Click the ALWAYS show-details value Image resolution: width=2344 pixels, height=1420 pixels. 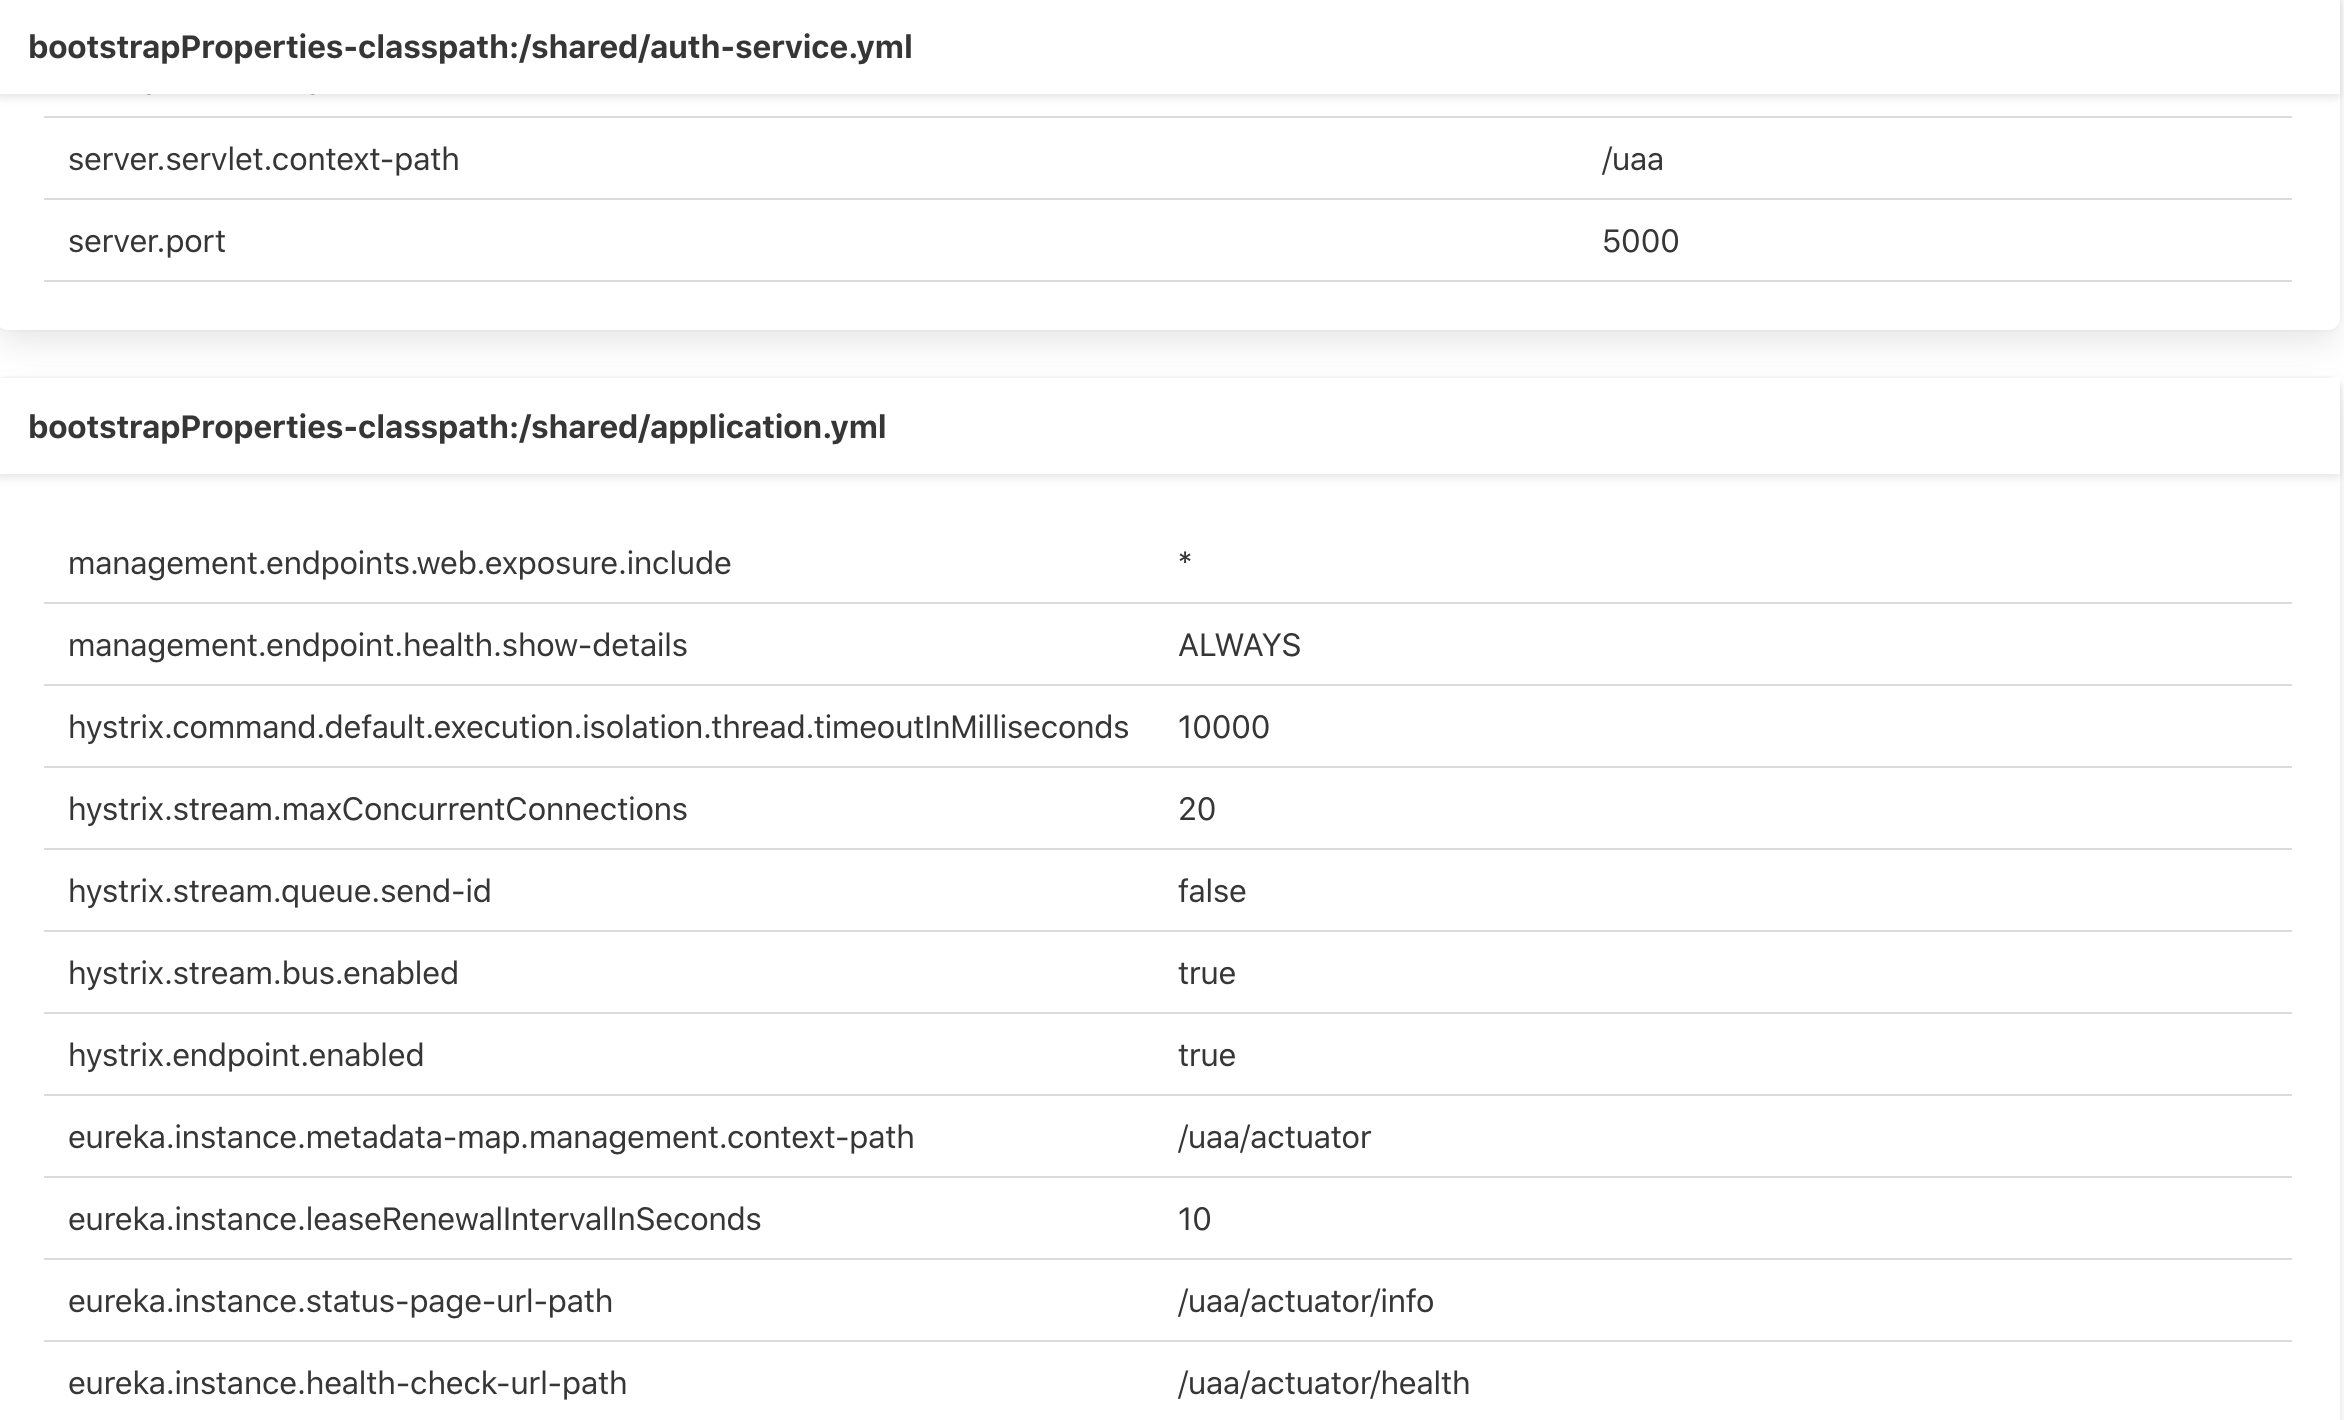click(x=1239, y=645)
